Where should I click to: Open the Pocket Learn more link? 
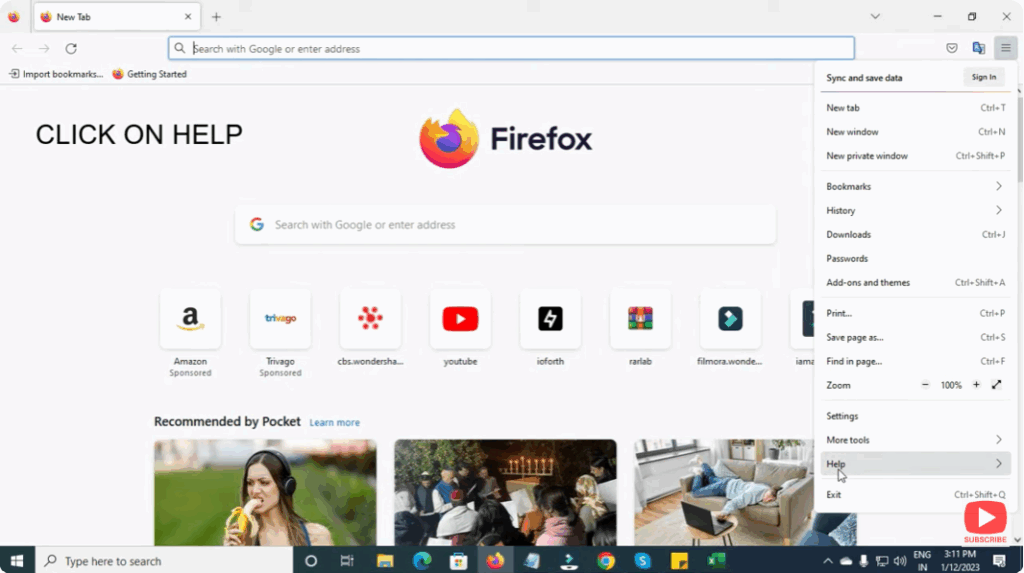pyautogui.click(x=334, y=423)
